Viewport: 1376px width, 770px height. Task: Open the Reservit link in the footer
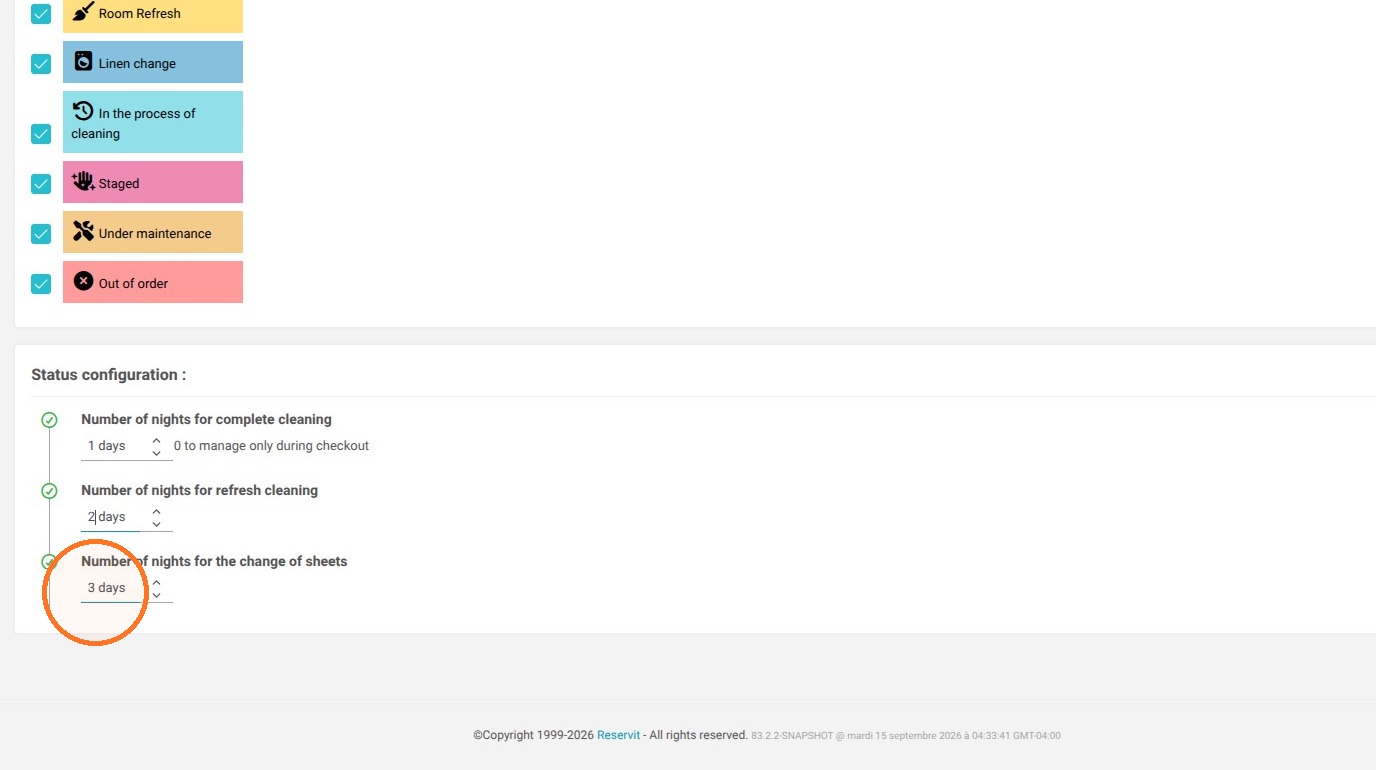click(619, 735)
